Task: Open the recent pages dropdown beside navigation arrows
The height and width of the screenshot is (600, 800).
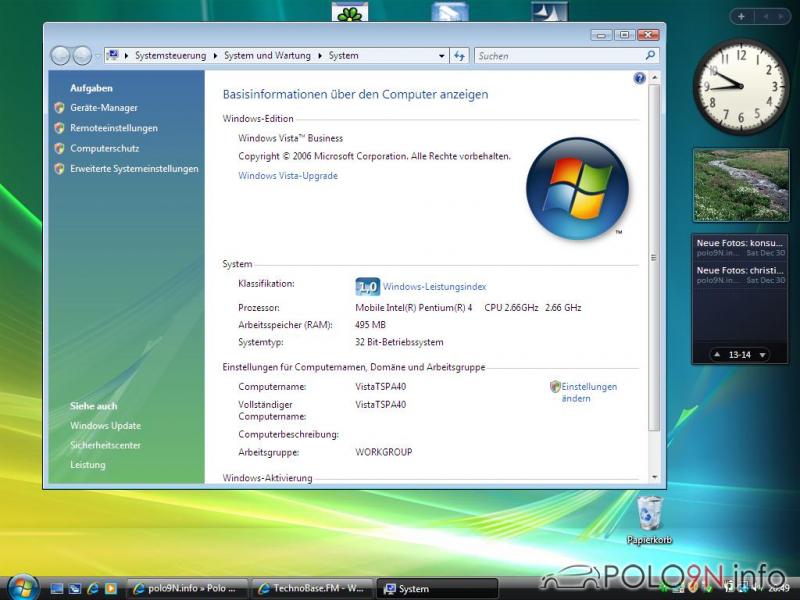Action: click(x=97, y=56)
